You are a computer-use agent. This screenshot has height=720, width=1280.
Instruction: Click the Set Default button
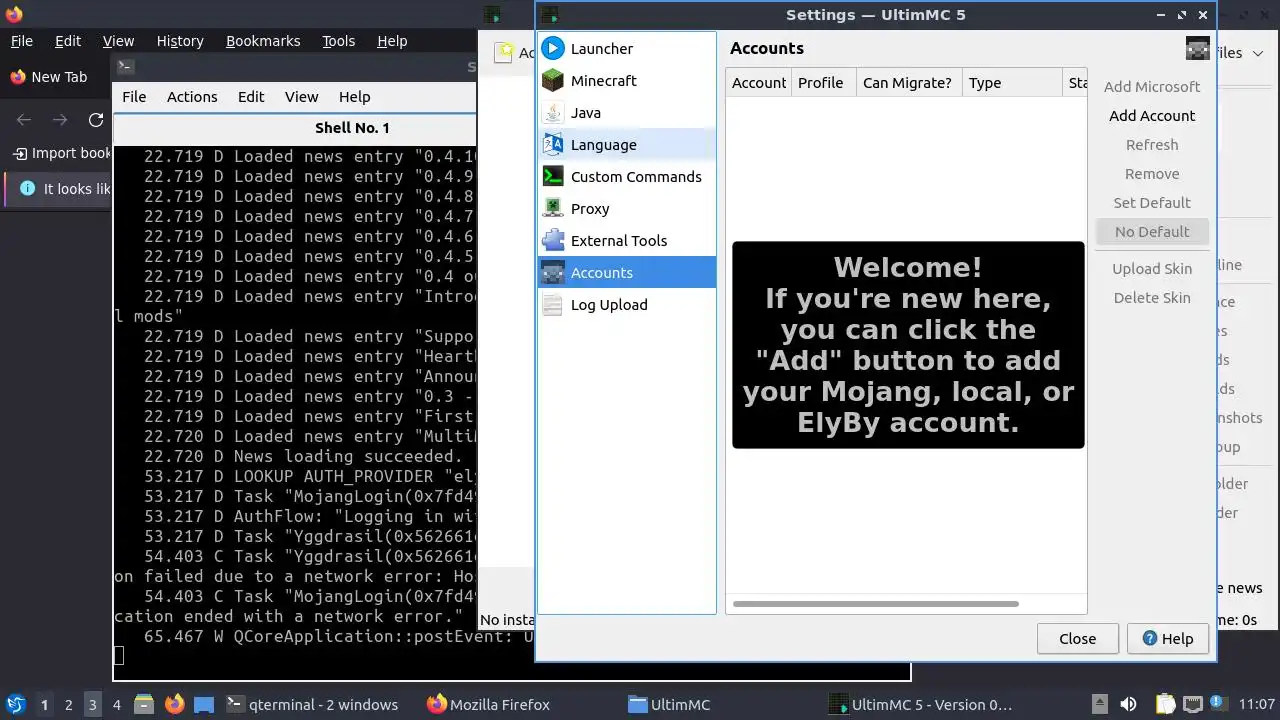1152,202
